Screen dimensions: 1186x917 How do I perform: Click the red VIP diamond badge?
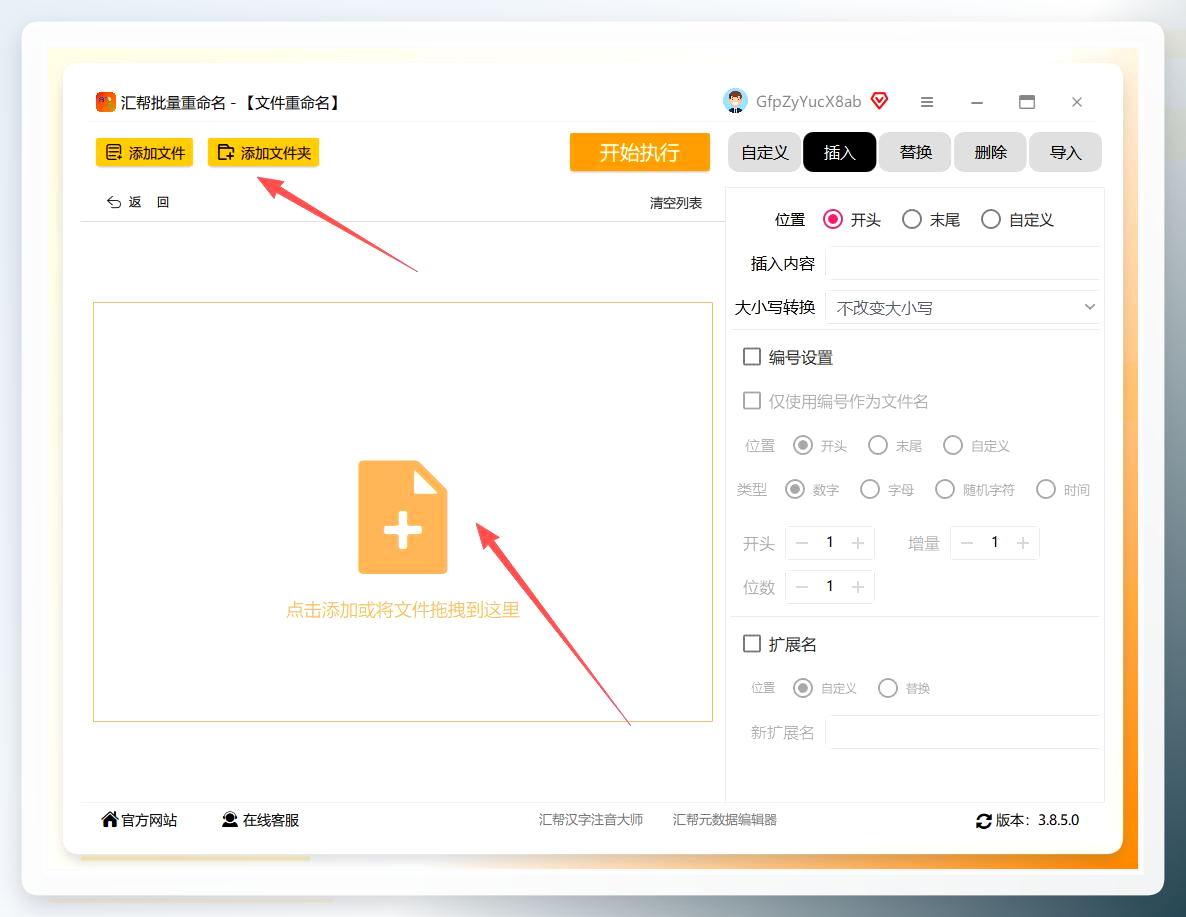pos(879,101)
